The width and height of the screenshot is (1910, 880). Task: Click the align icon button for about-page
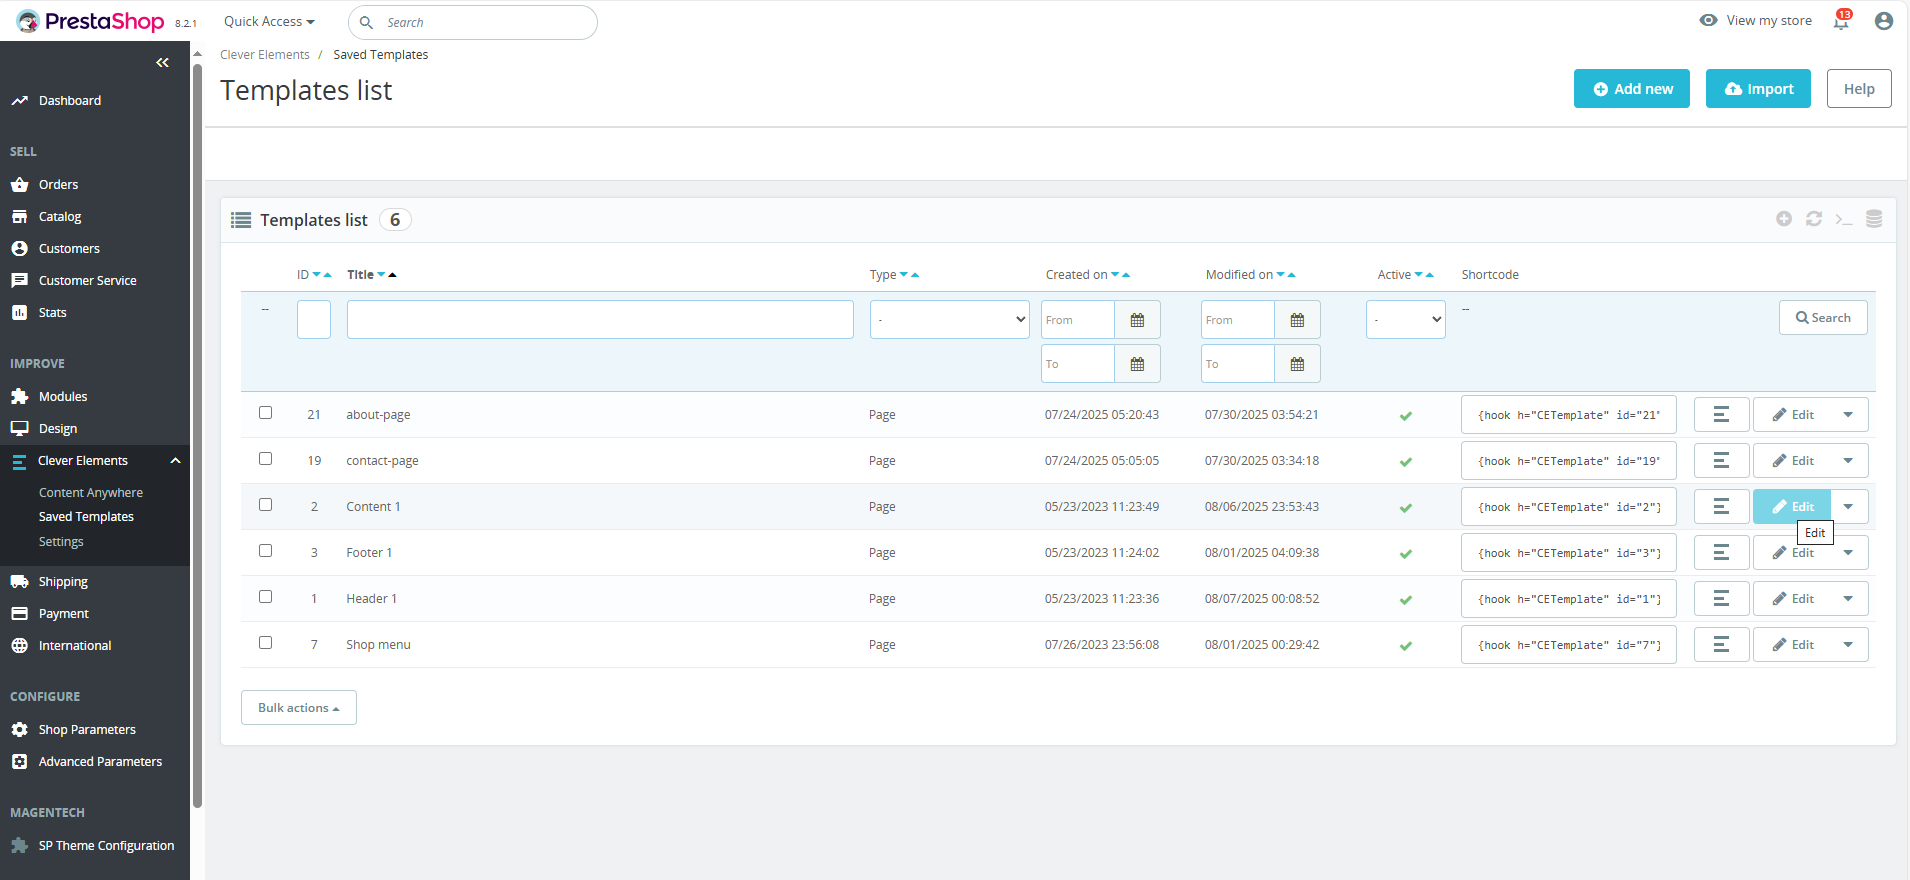point(1721,415)
